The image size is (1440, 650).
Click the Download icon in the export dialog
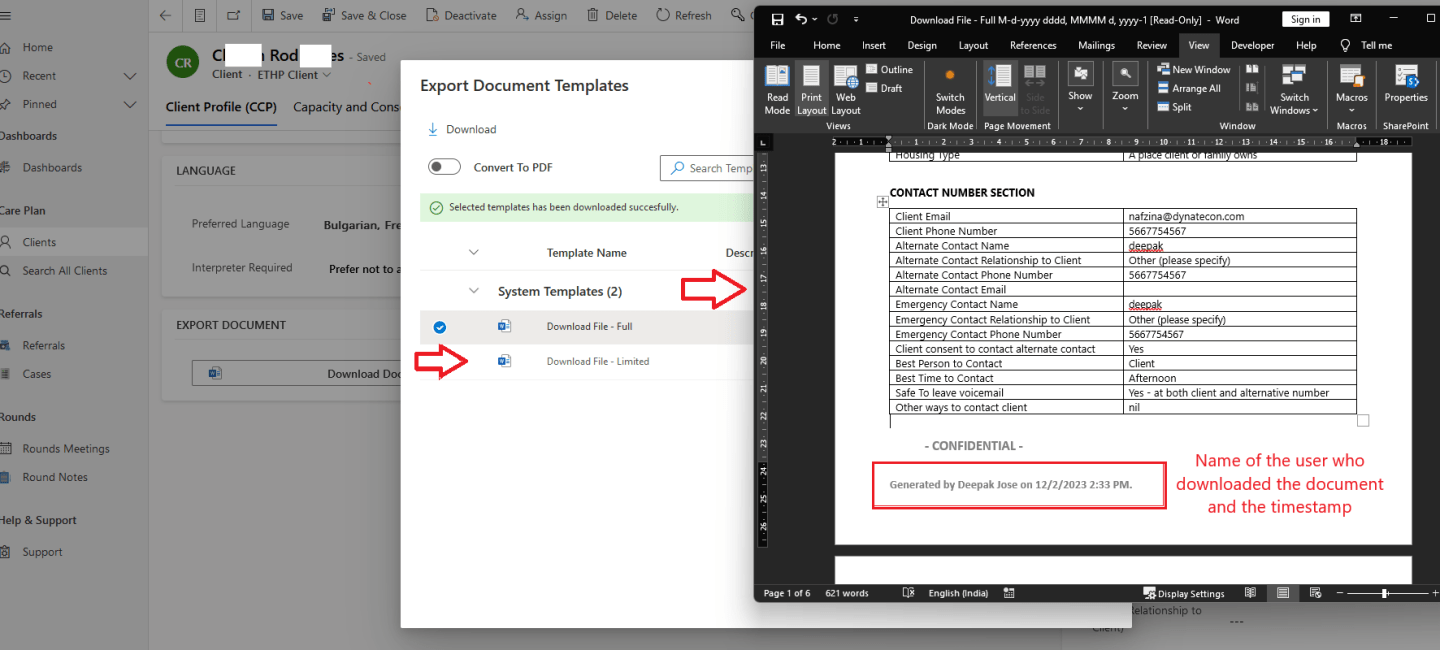tap(433, 129)
